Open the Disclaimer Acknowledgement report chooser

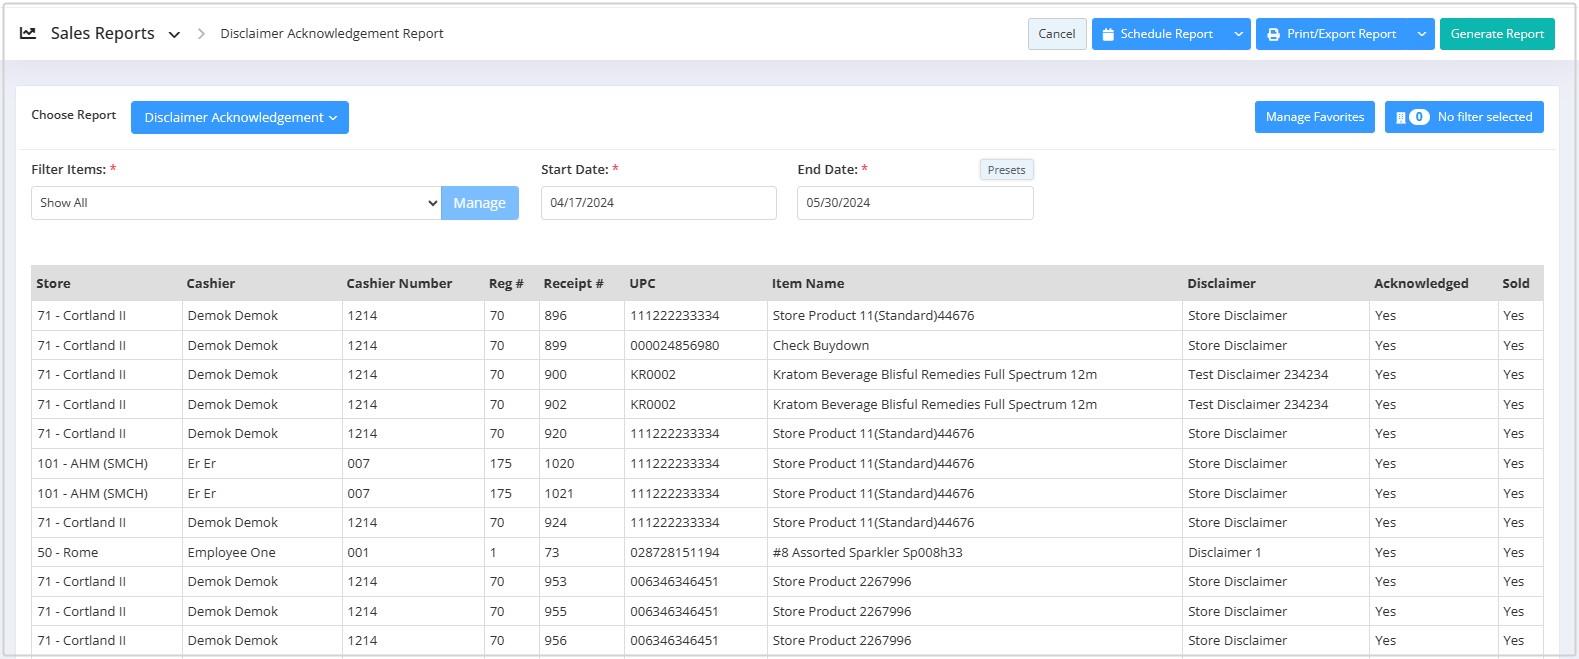239,117
